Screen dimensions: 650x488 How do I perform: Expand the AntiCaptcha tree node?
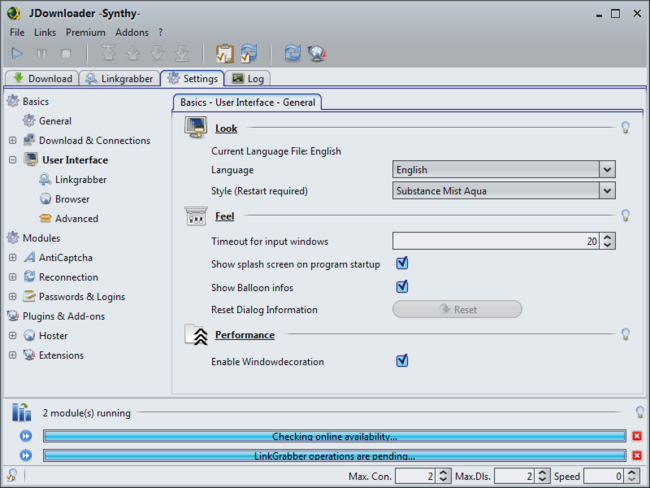pos(13,257)
